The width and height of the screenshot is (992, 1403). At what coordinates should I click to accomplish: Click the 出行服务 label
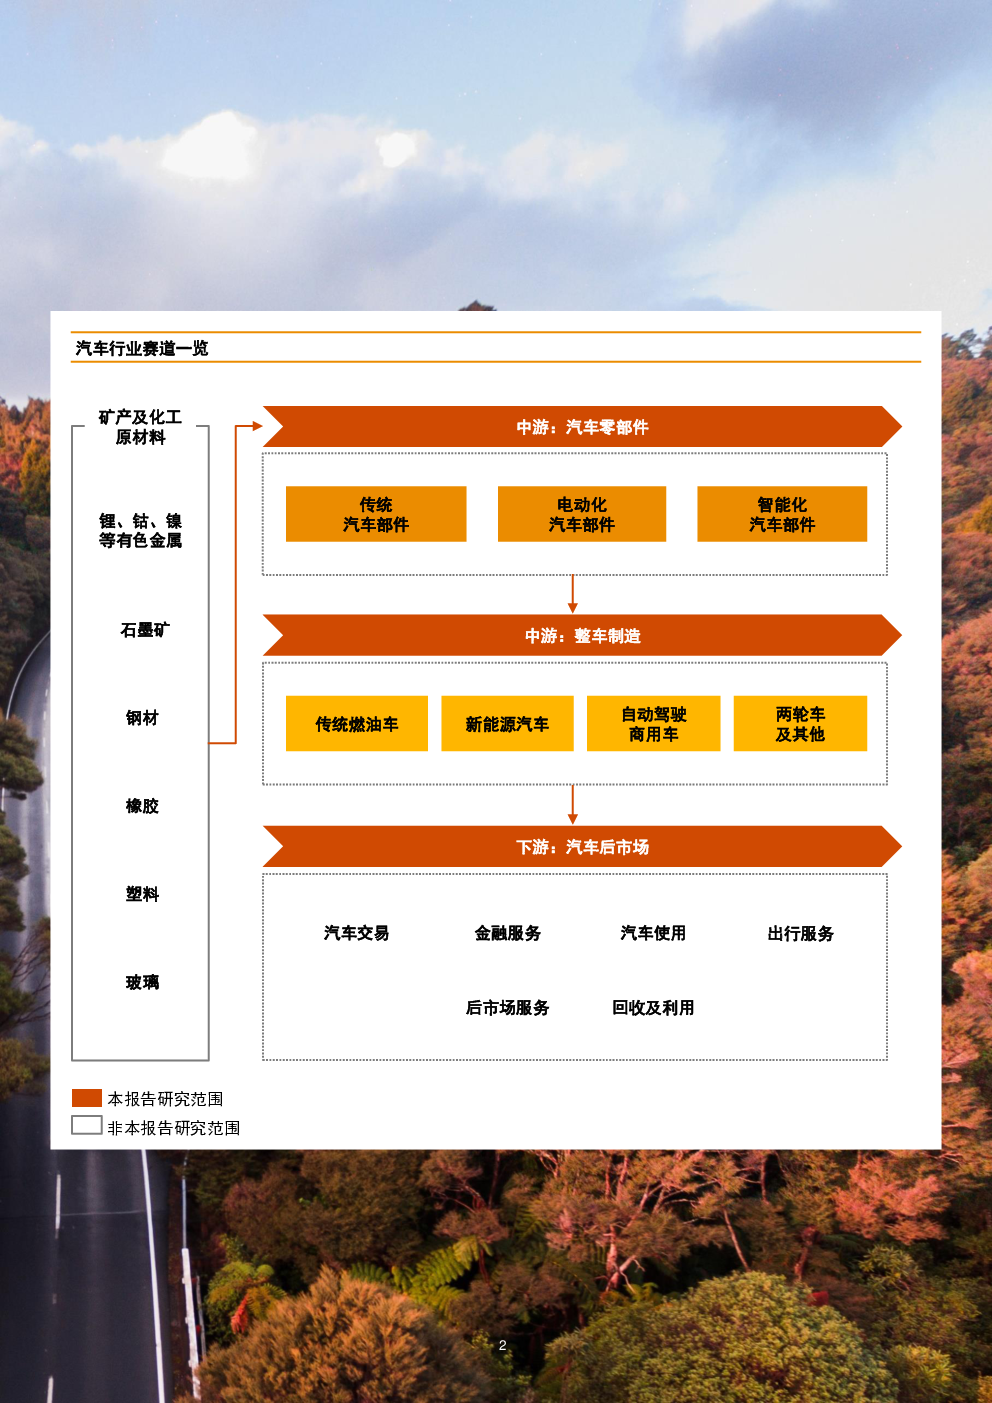click(x=800, y=933)
